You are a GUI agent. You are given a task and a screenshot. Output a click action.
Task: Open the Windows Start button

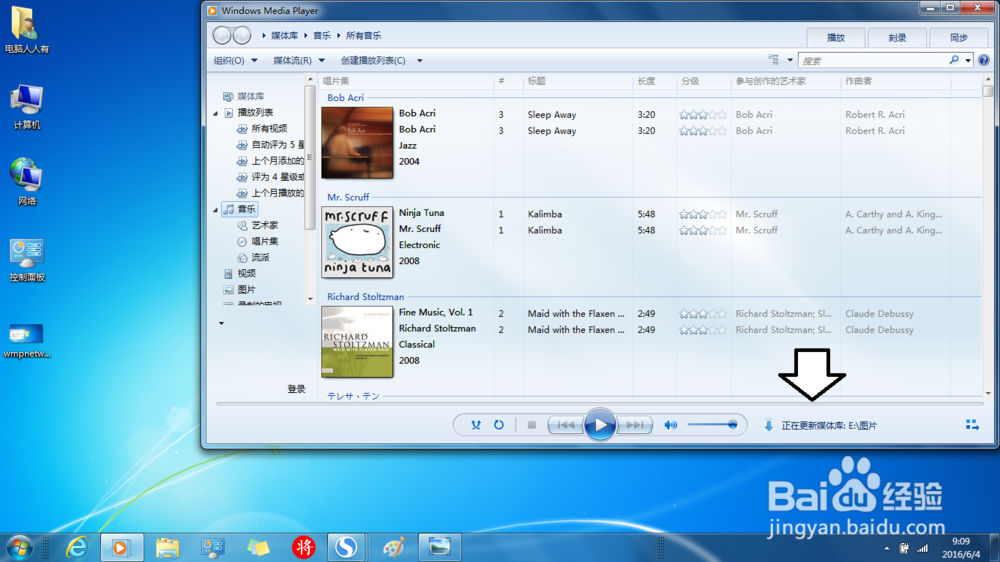pyautogui.click(x=19, y=548)
